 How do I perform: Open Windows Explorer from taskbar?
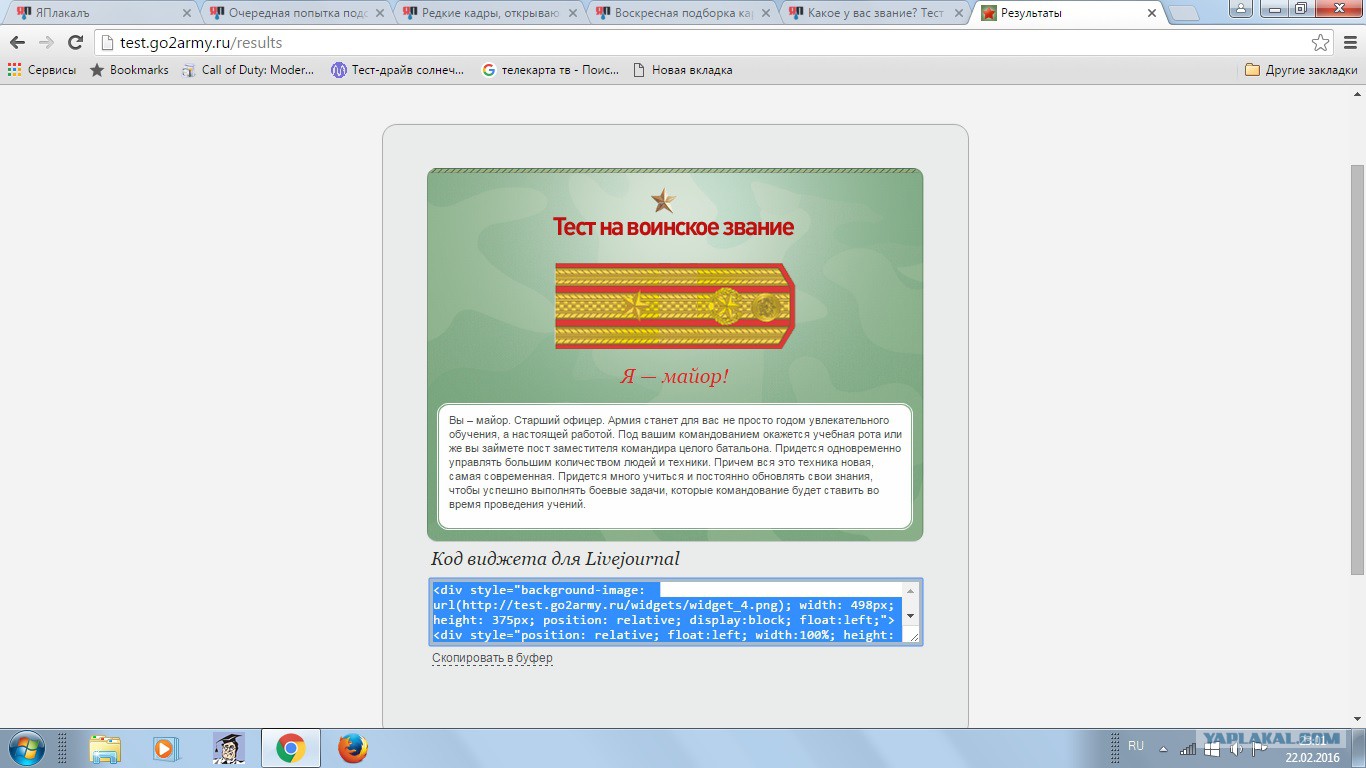click(x=105, y=748)
